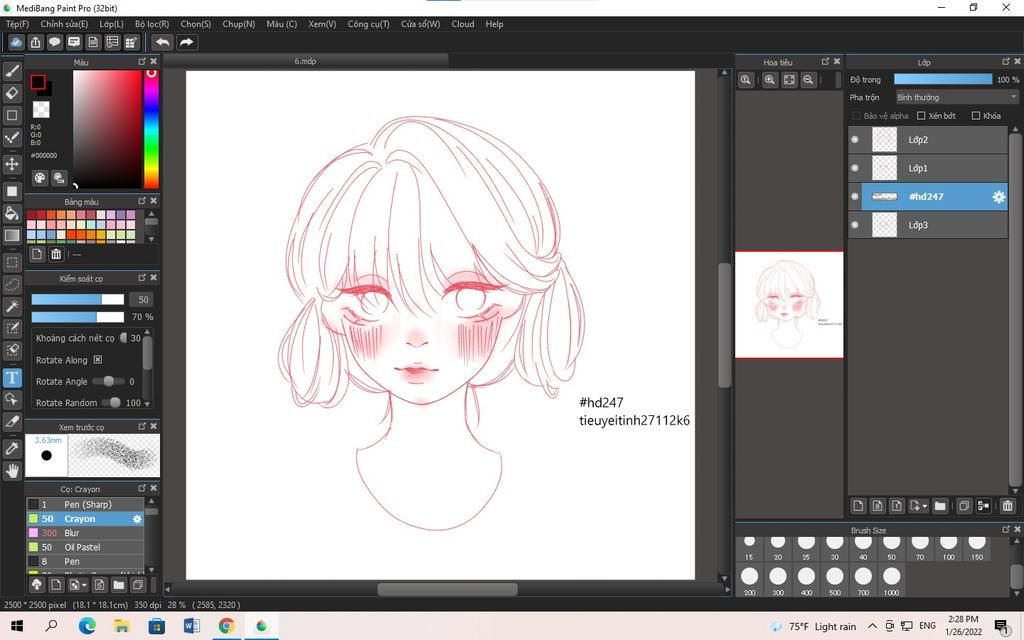Open Crayon brush settings gear
The image size is (1024, 640).
pos(137,519)
